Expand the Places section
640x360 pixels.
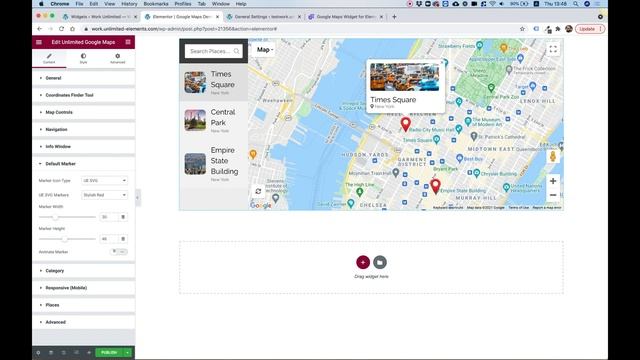(84, 305)
